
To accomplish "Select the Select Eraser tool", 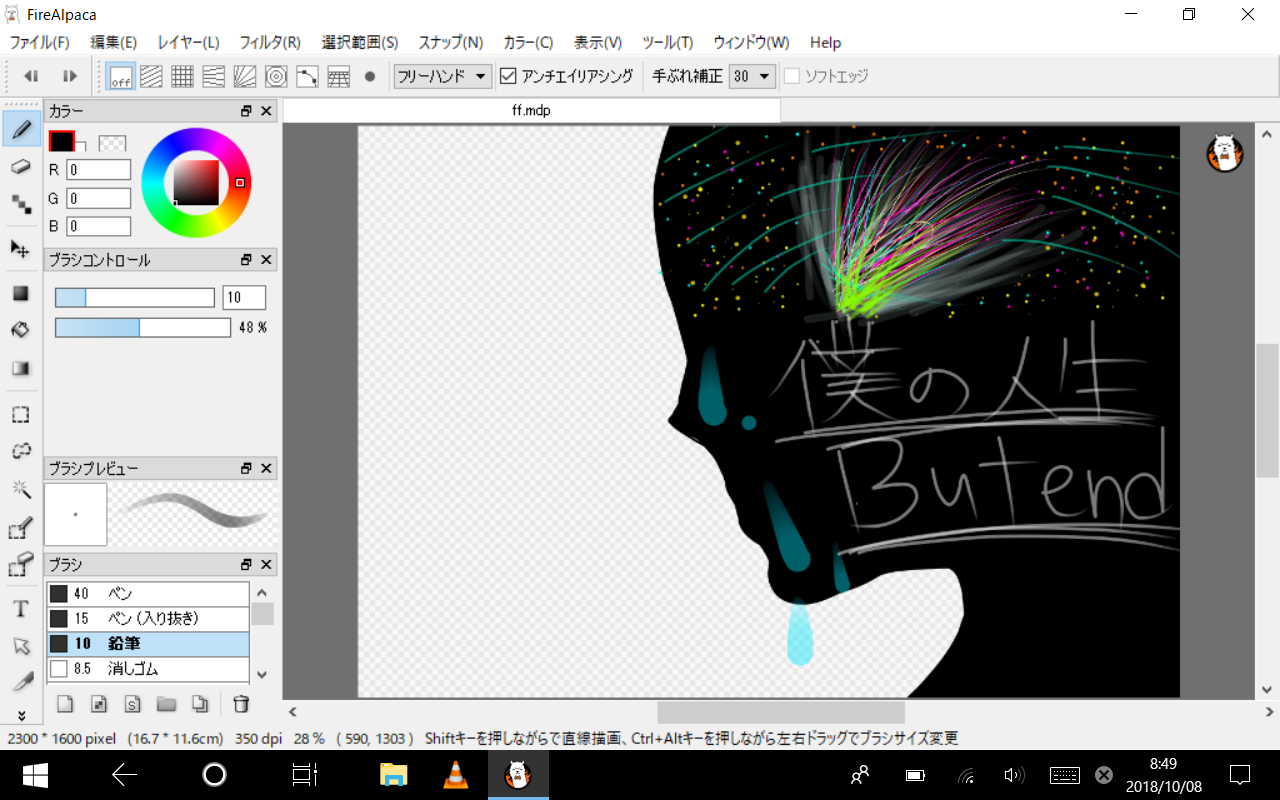I will point(21,566).
